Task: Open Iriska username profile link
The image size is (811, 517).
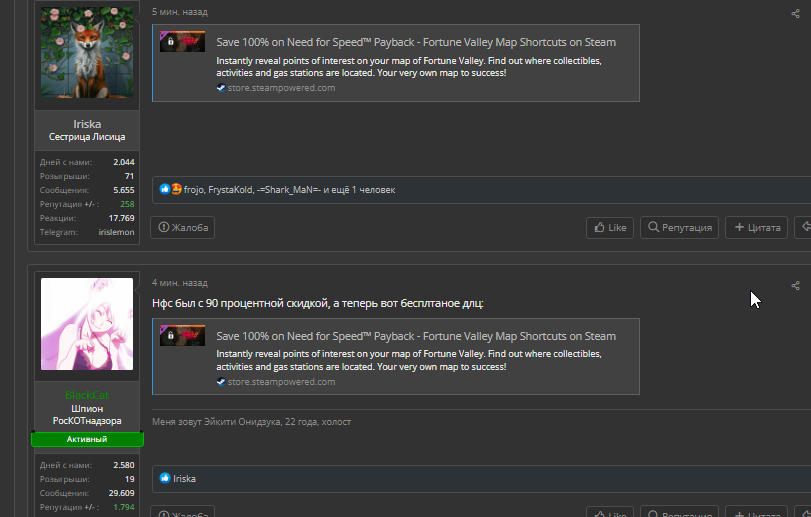Action: coord(87,124)
